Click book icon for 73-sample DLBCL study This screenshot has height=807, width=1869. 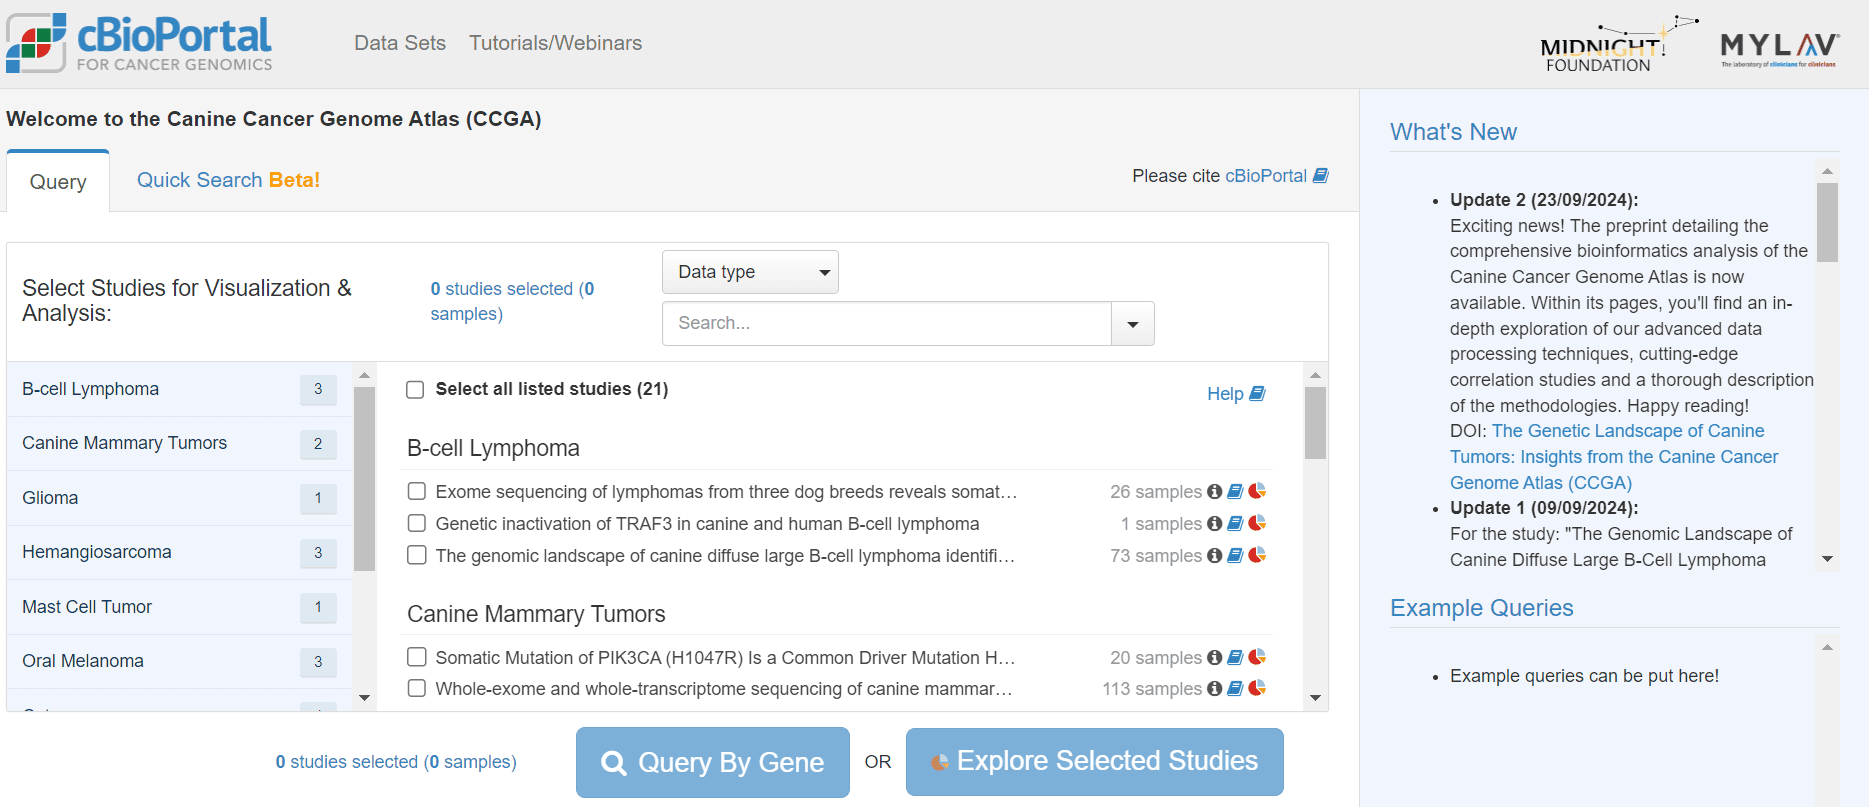1235,555
